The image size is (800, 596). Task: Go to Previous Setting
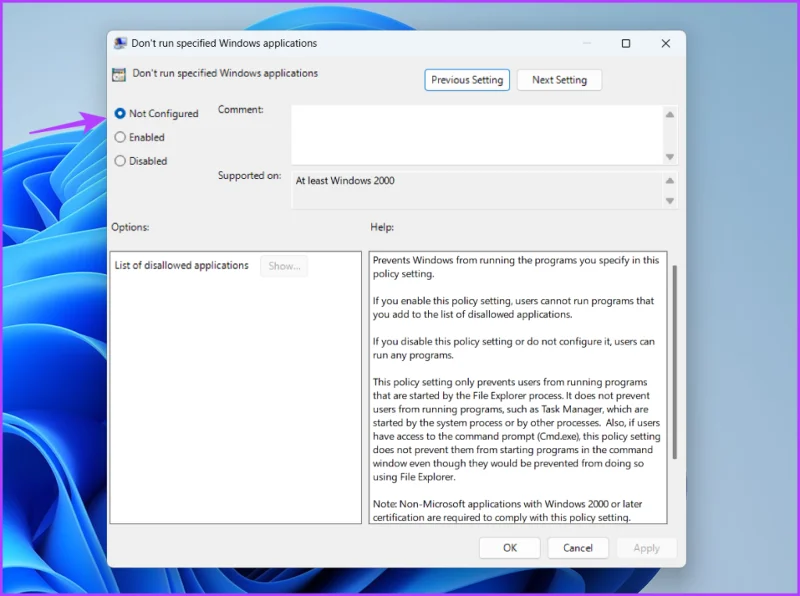point(467,80)
